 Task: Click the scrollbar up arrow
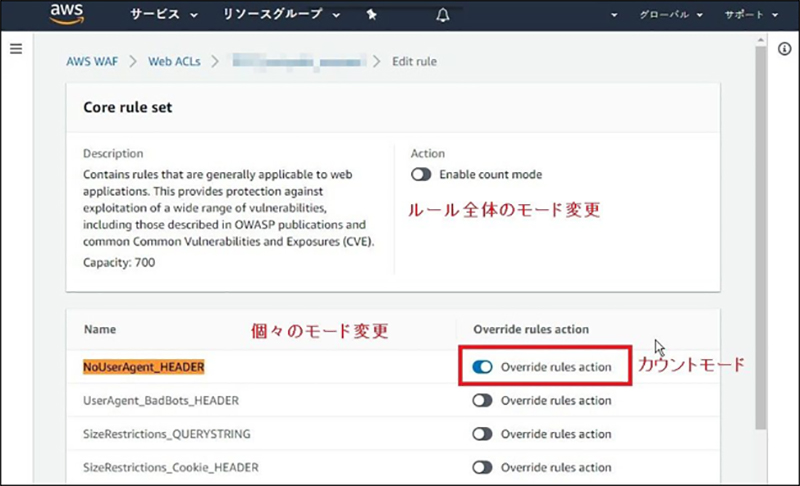(x=761, y=40)
